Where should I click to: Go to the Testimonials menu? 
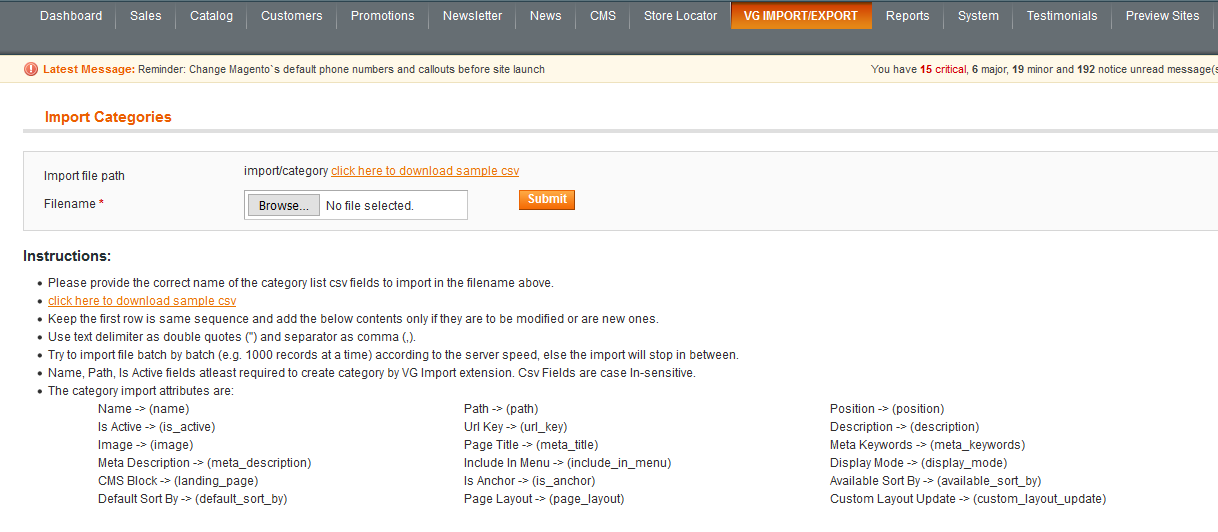point(1061,16)
